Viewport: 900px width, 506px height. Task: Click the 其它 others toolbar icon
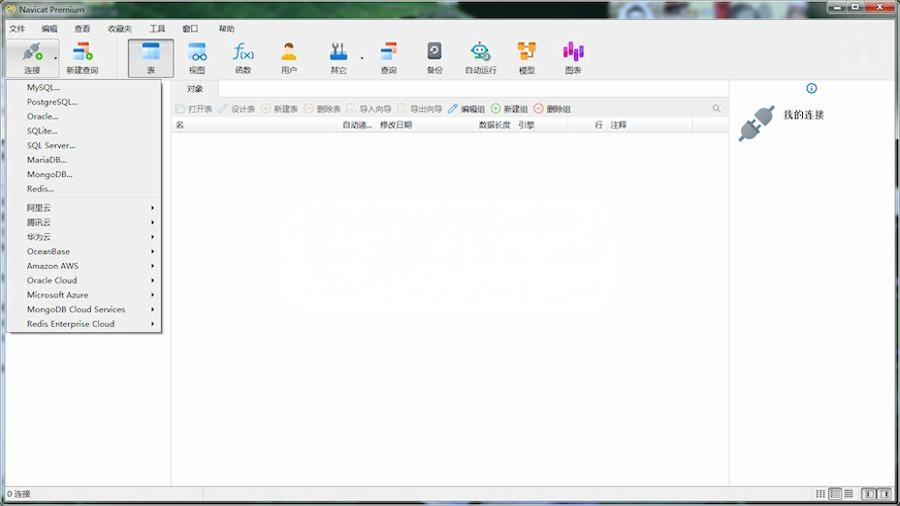tap(338, 58)
